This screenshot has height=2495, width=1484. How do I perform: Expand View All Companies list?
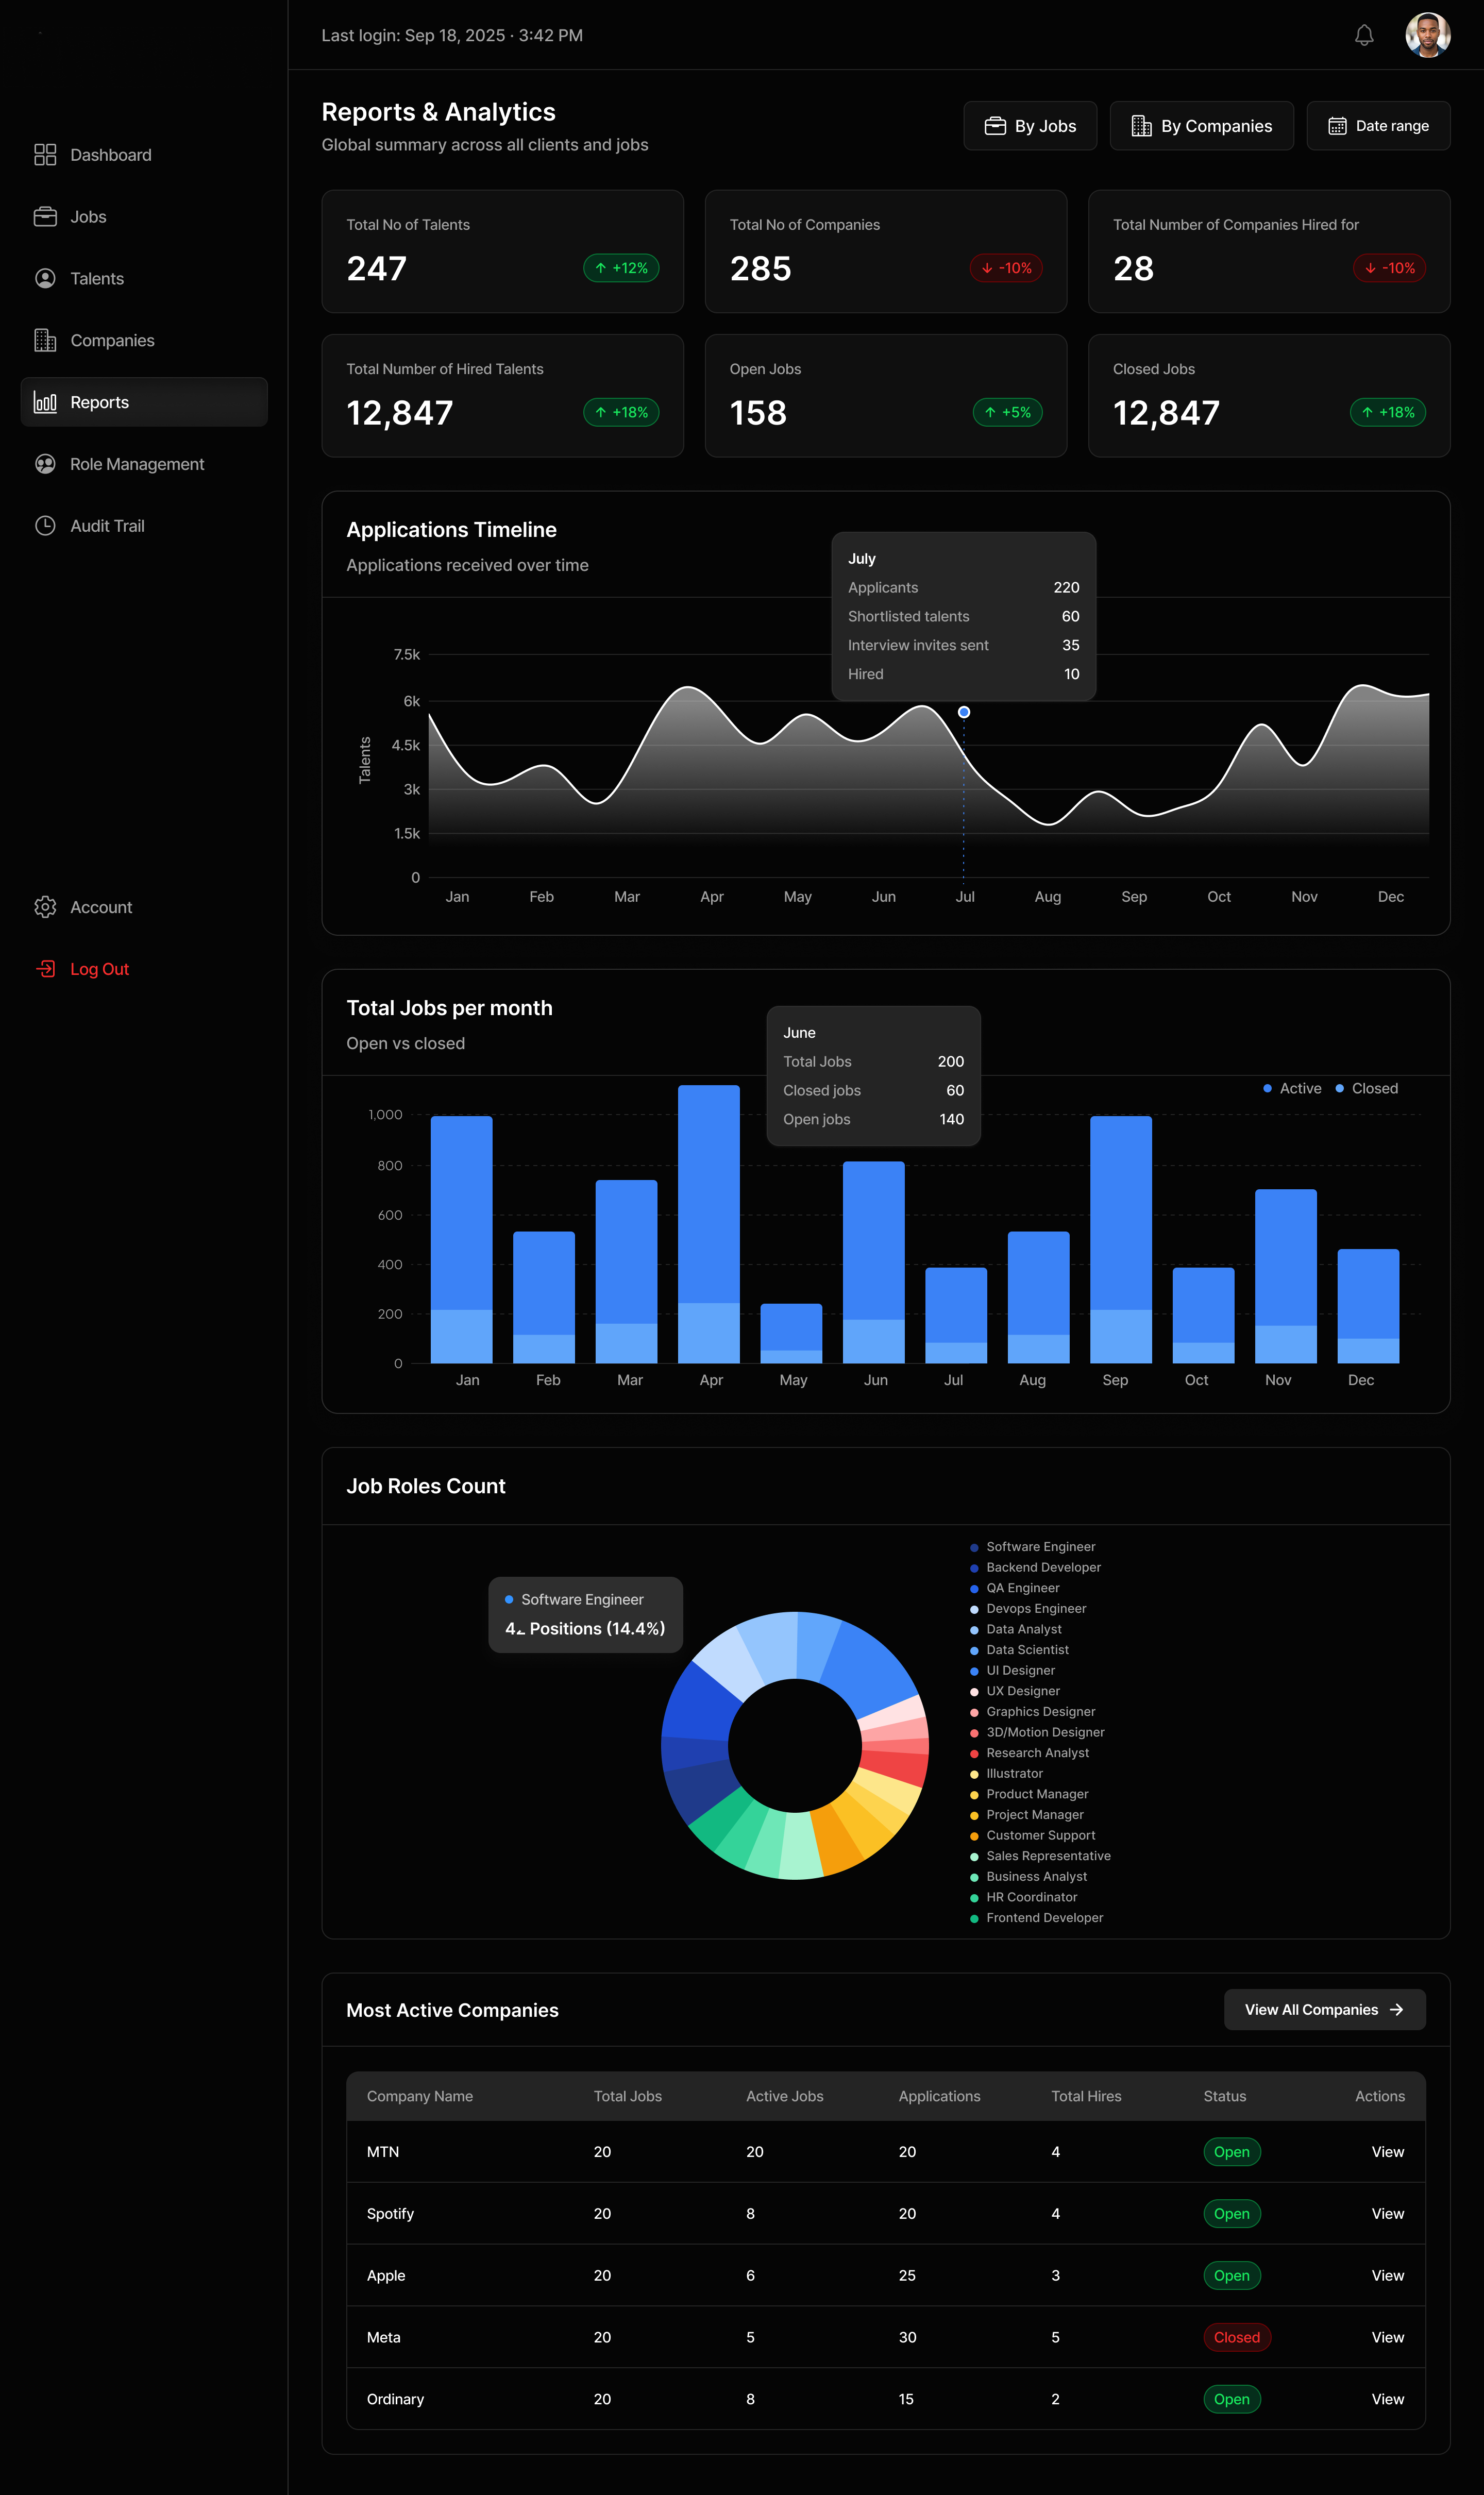point(1324,2010)
